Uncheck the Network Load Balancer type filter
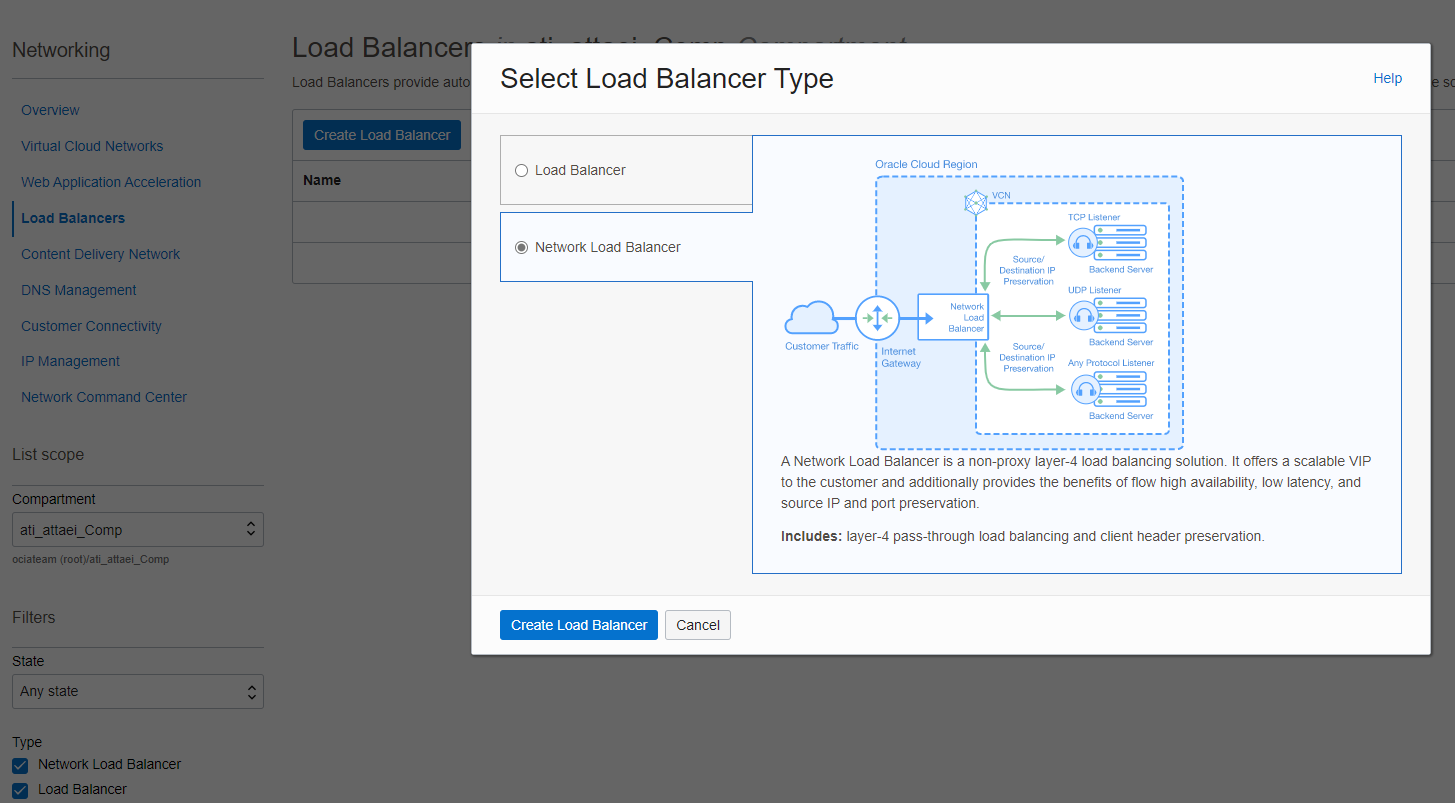The height and width of the screenshot is (803, 1455). tap(20, 765)
